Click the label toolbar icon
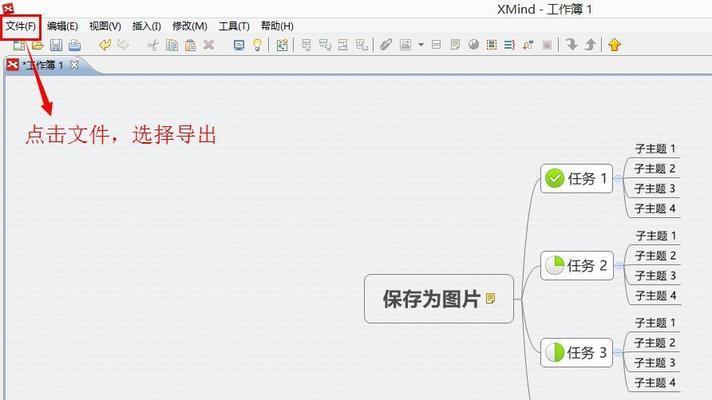Viewport: 712px width, 400px height. tap(436, 44)
